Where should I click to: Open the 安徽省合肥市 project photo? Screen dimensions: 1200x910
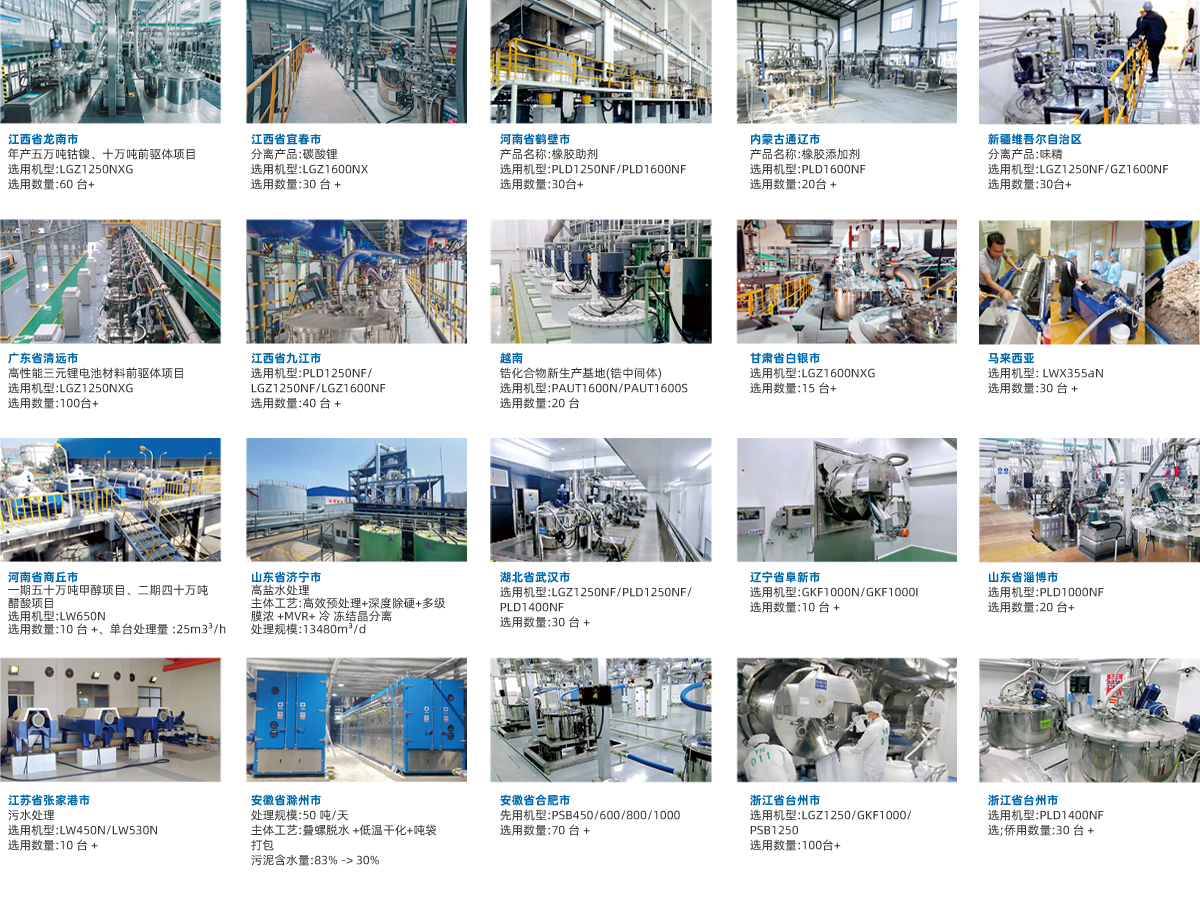pos(601,720)
